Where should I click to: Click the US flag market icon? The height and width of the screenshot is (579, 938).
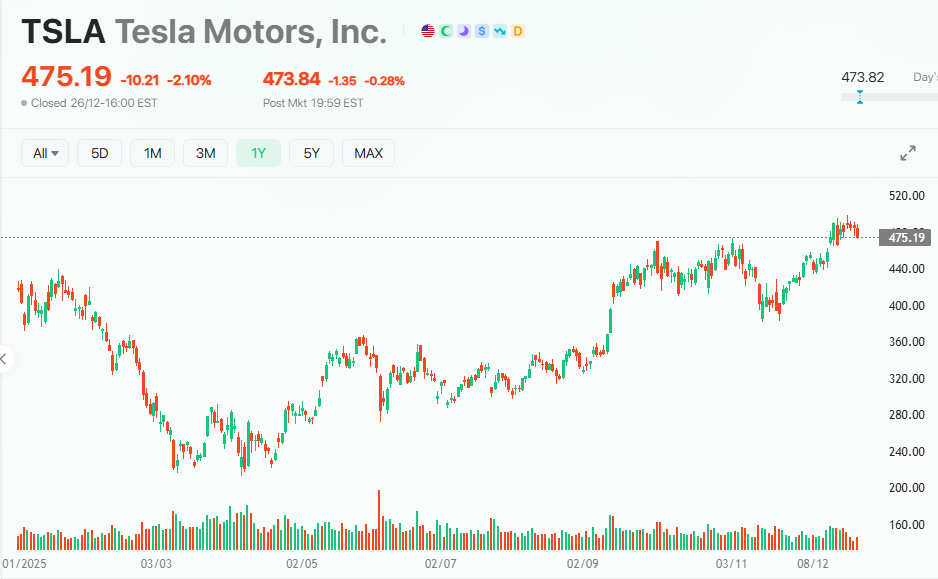(x=428, y=31)
